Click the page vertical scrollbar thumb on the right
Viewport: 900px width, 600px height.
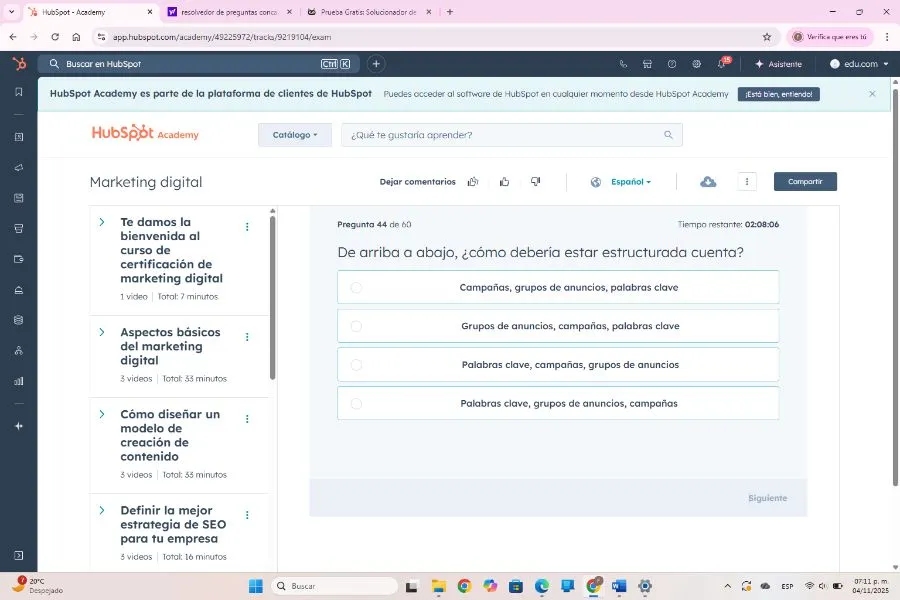click(895, 285)
